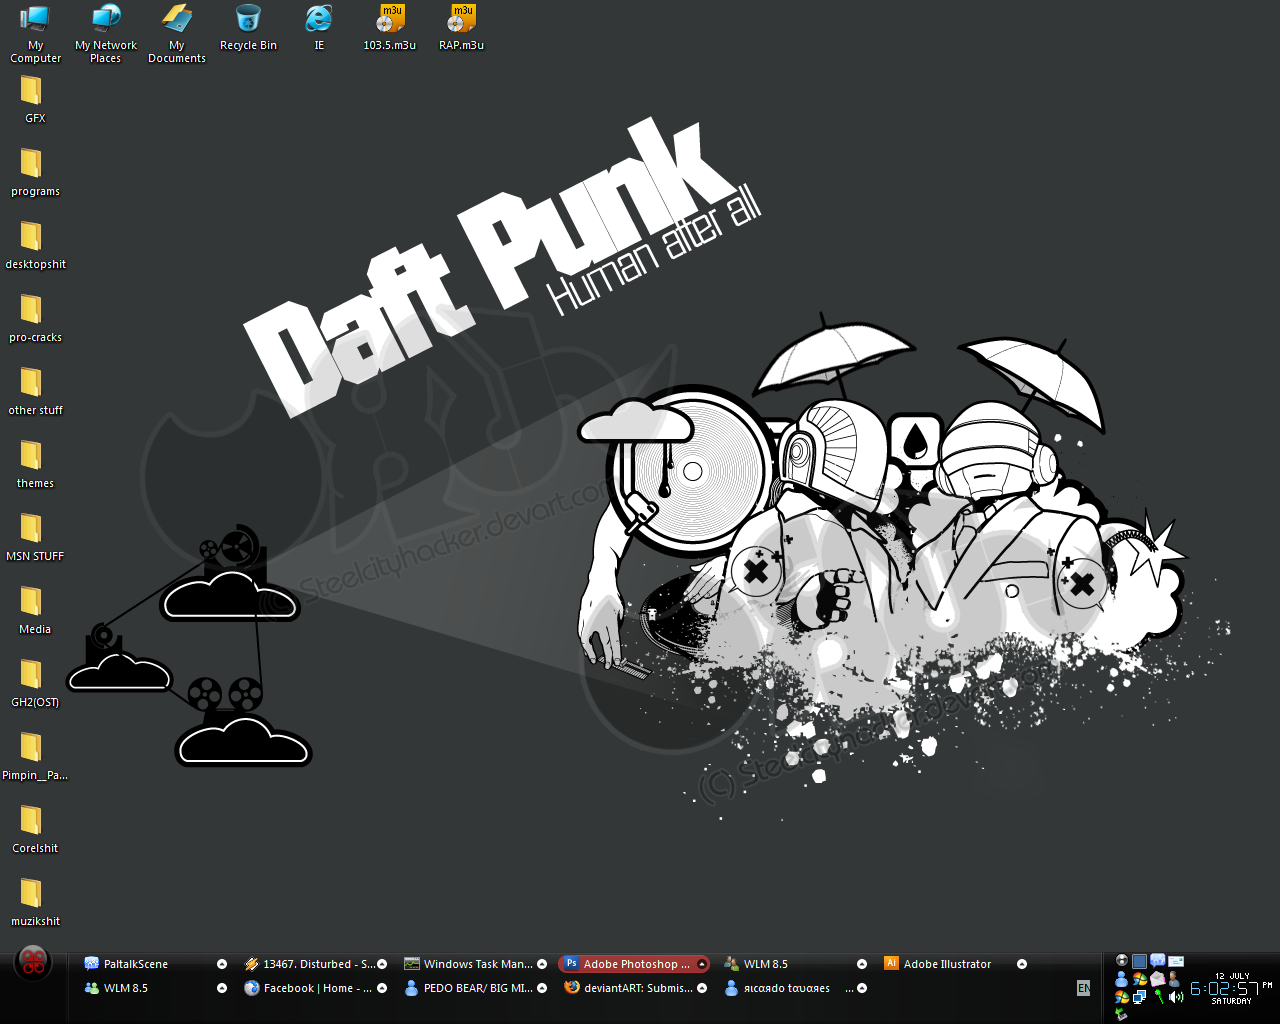Open the EN language indicator
Screen dimensions: 1280x1024
[x=1083, y=988]
